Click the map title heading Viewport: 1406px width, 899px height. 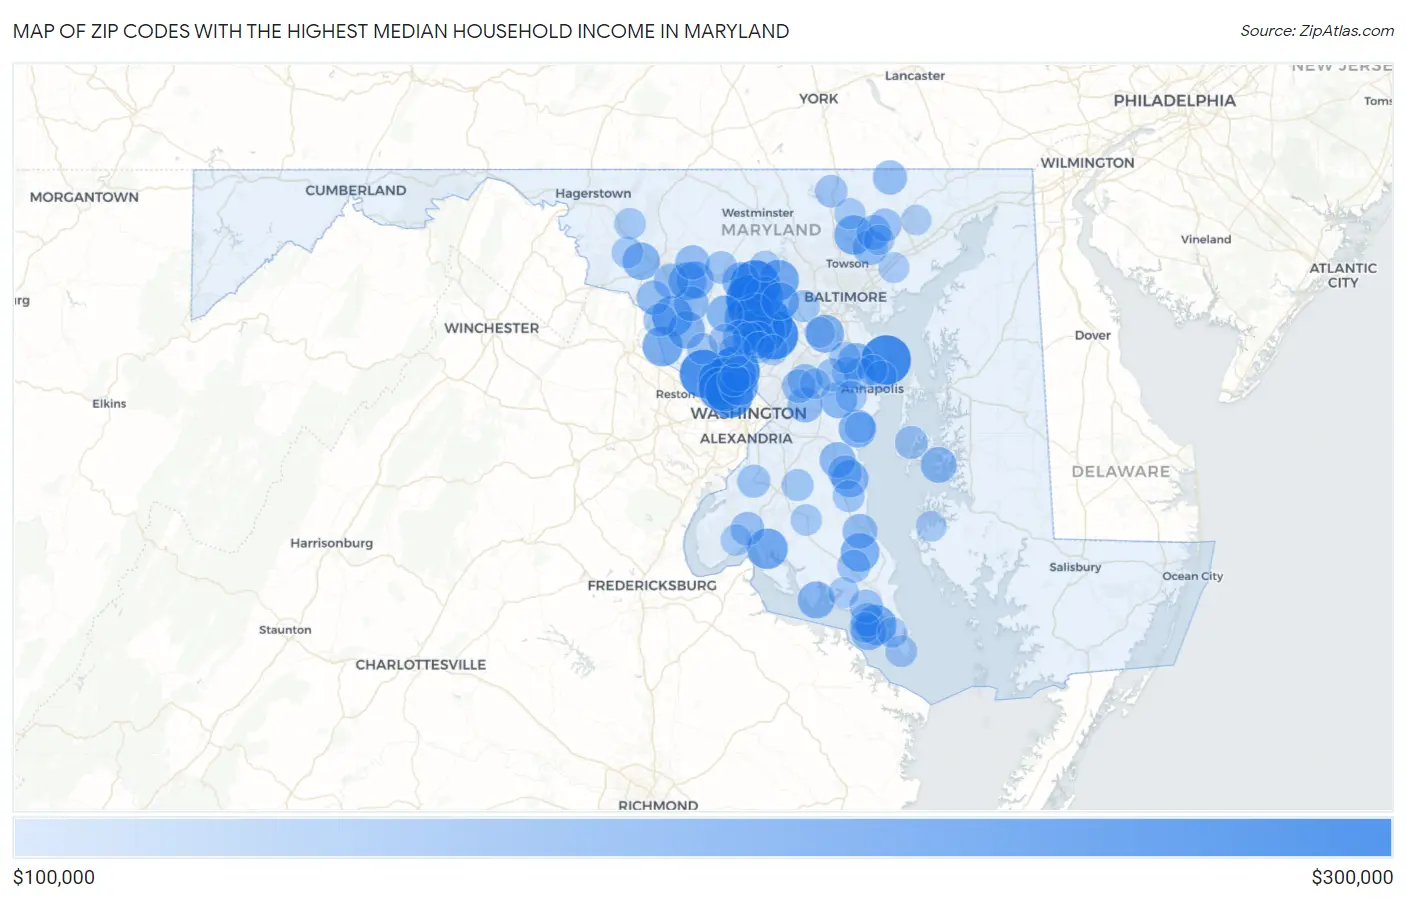tap(401, 31)
